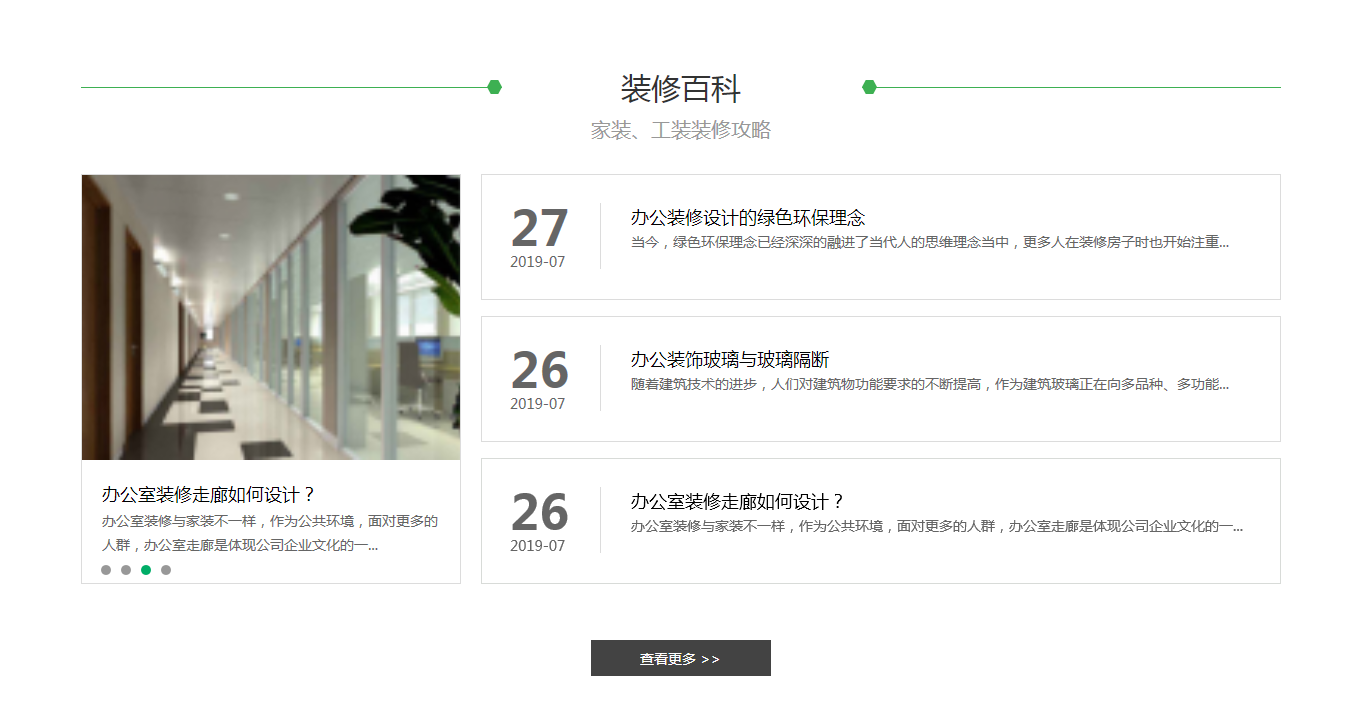The image size is (1363, 706).
Task: Click the 装修百科 section heading
Action: pyautogui.click(x=680, y=89)
